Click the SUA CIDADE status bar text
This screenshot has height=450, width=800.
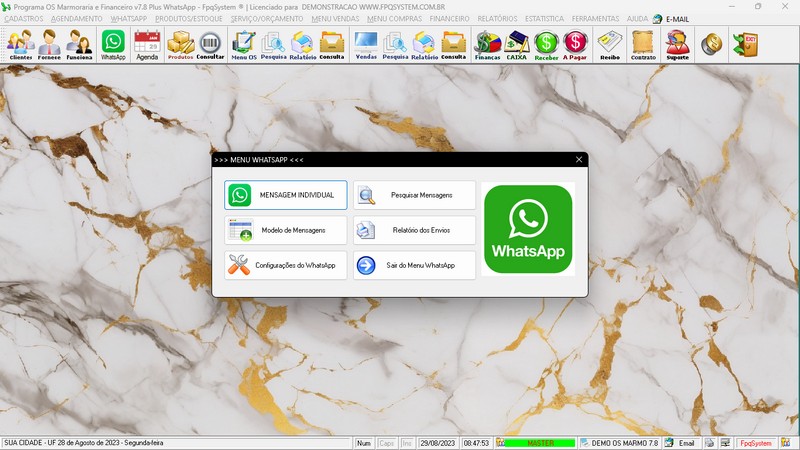point(84,443)
